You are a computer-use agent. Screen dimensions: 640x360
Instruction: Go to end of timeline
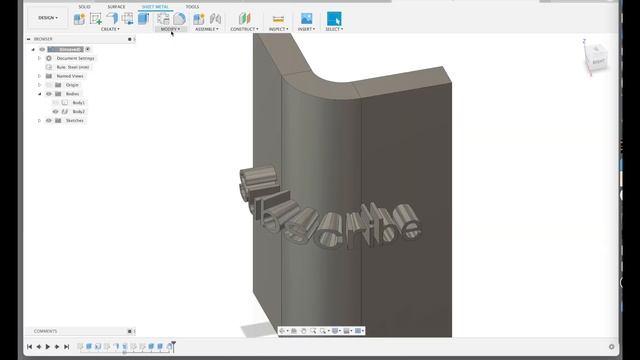(67, 347)
